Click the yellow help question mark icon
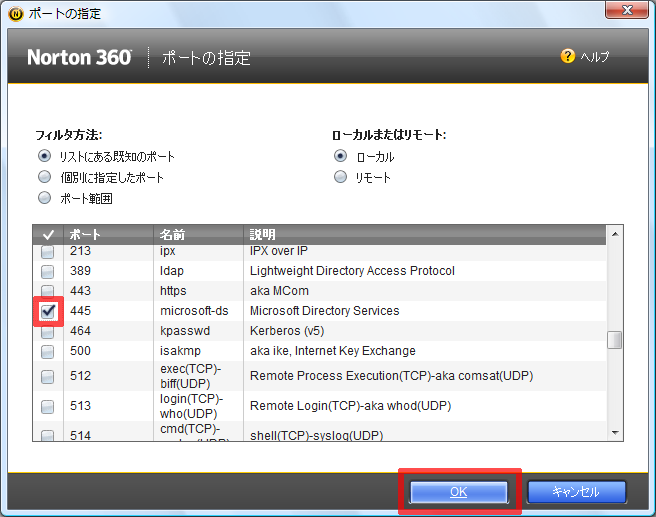The image size is (656, 517). tap(568, 57)
